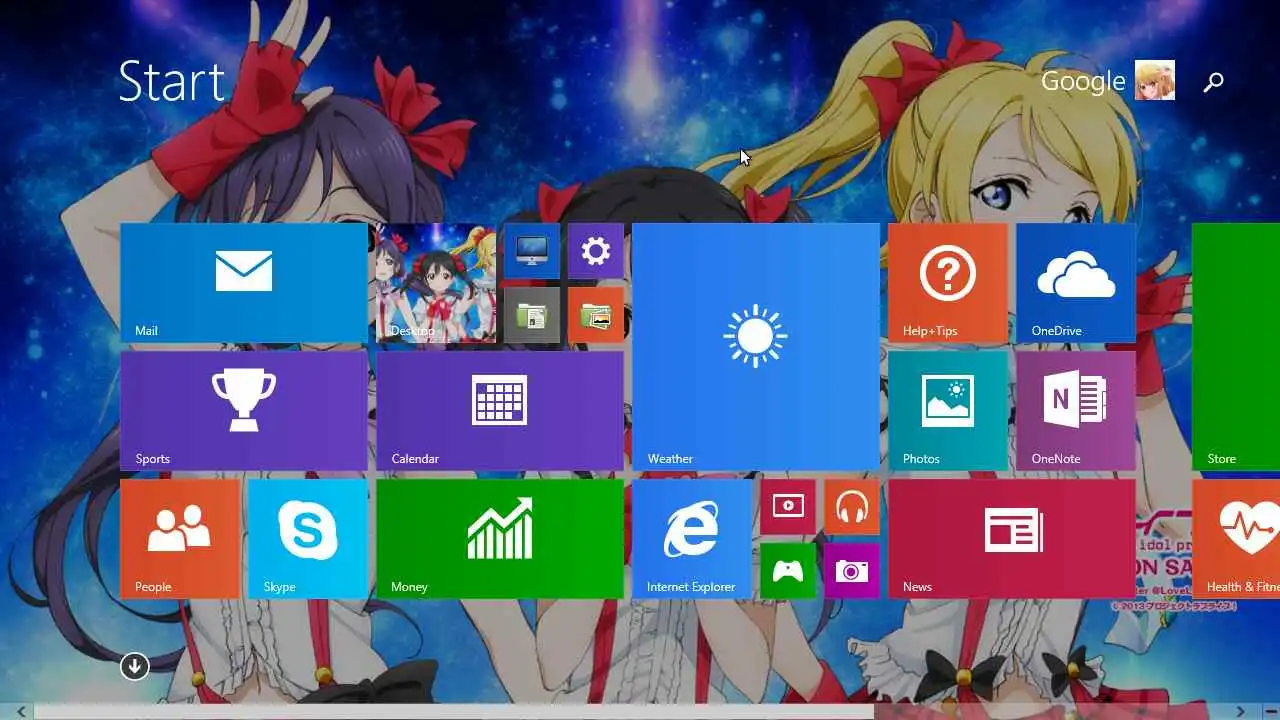
Task: Open the Desktop tile
Action: pyautogui.click(x=436, y=283)
